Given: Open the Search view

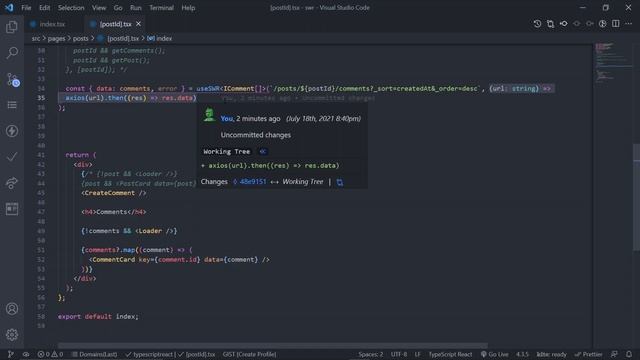Looking at the screenshot, I should [12, 53].
